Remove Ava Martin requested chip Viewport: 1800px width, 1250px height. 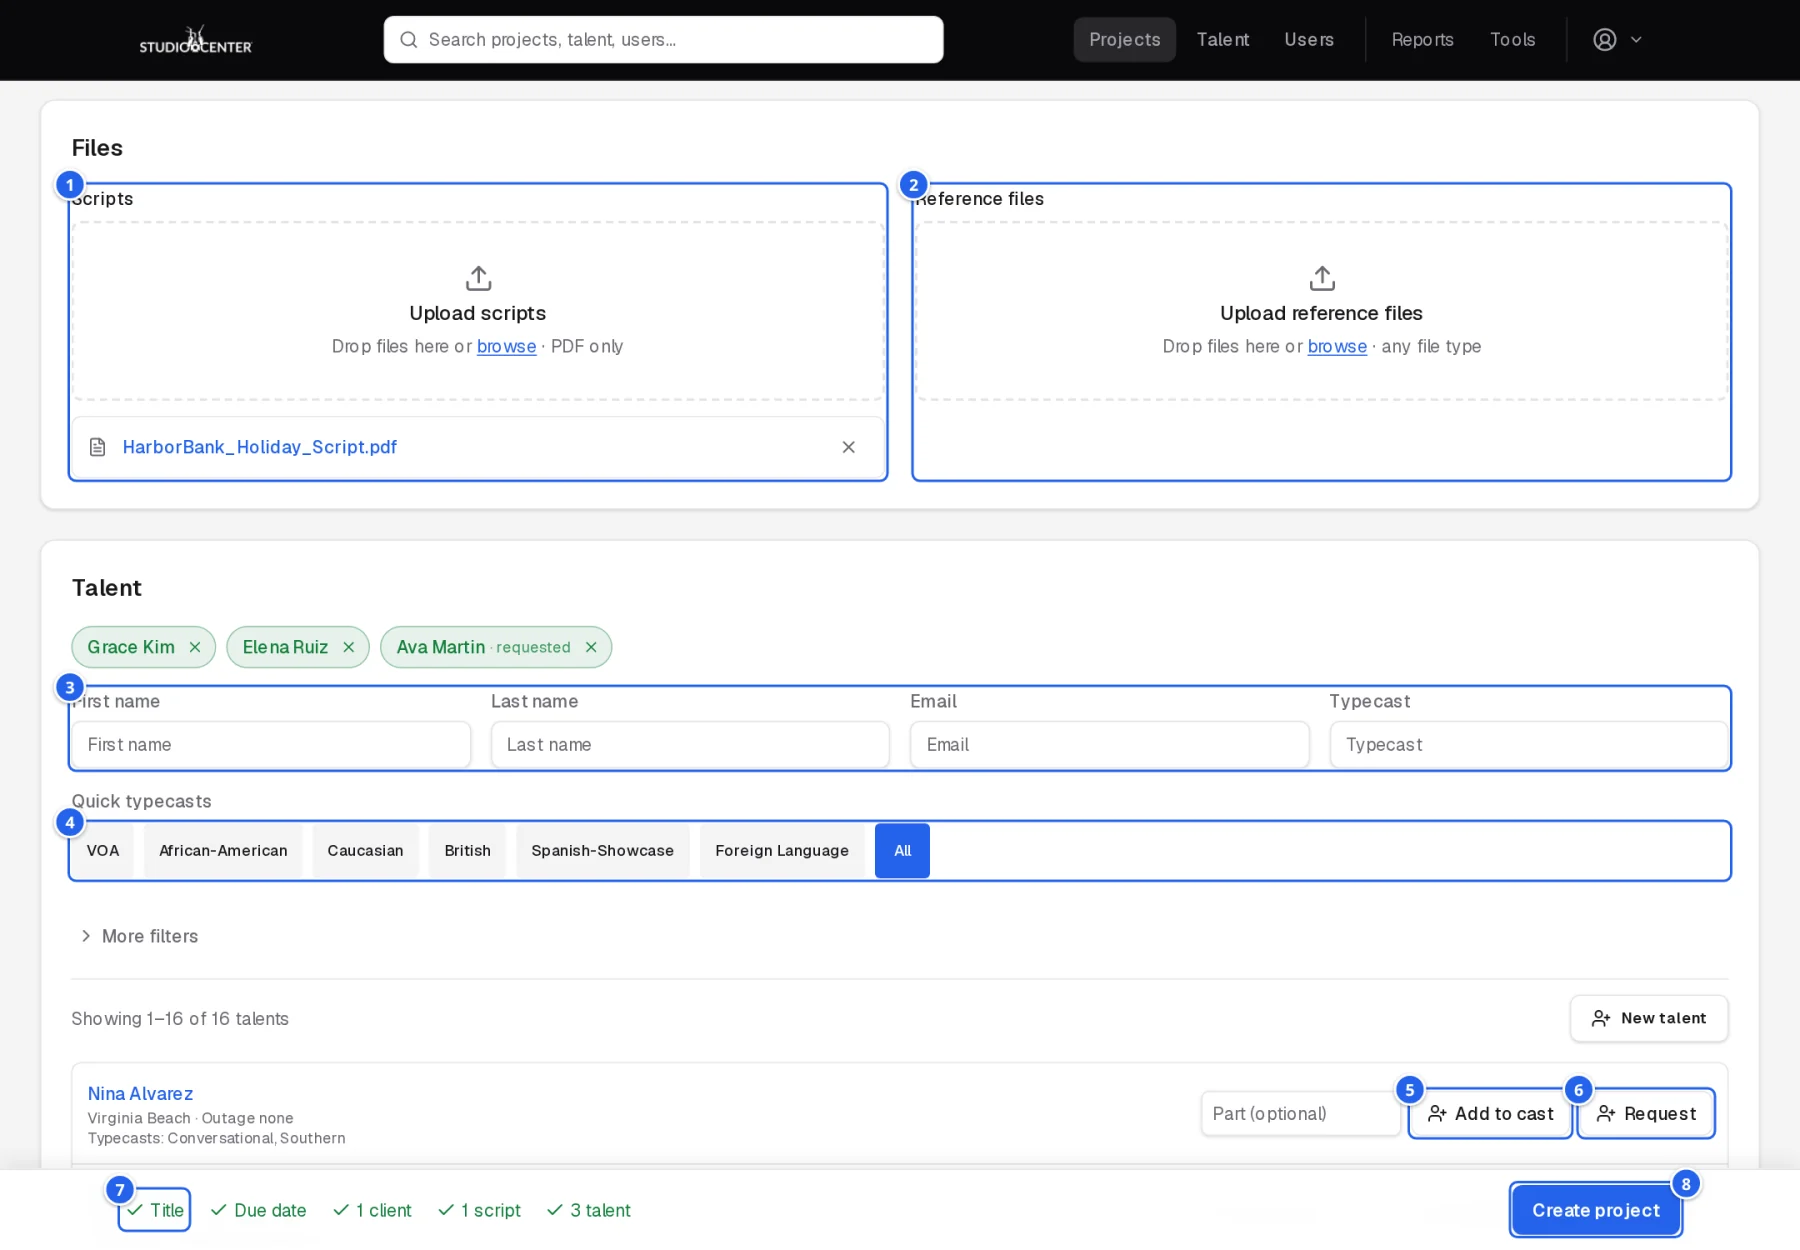pyautogui.click(x=591, y=647)
